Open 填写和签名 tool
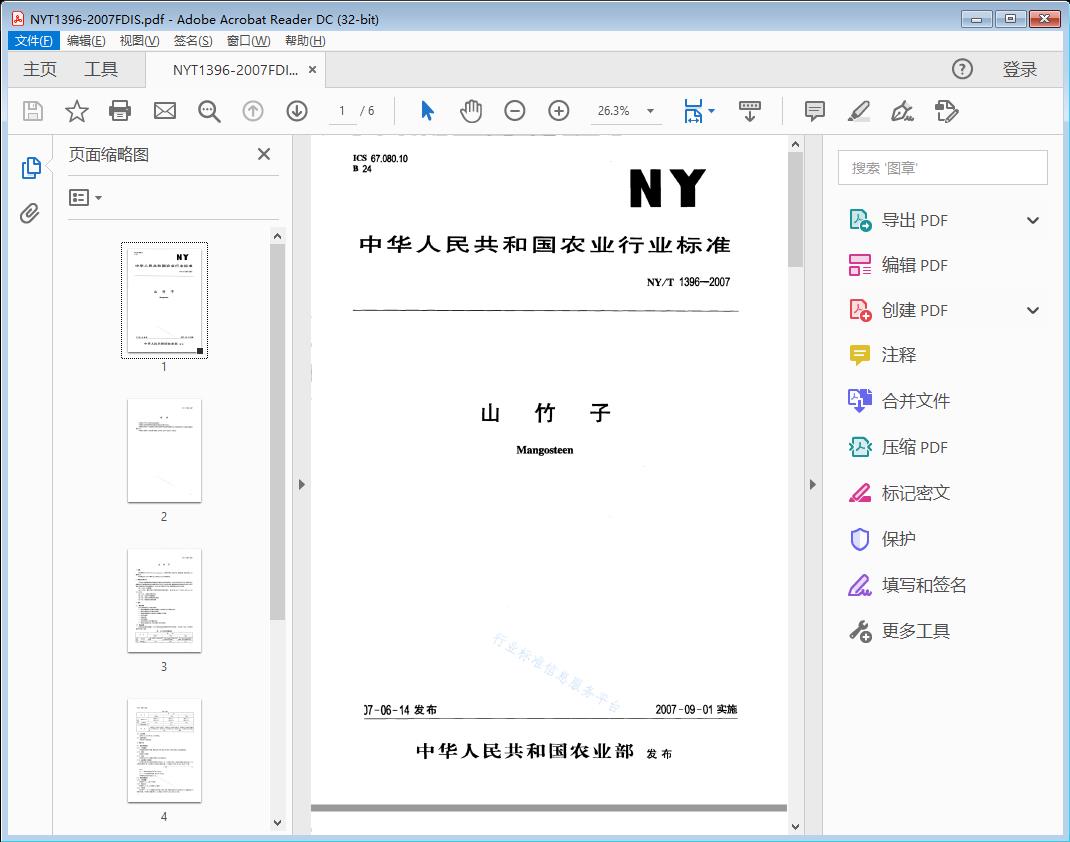The height and width of the screenshot is (842, 1070). point(923,585)
